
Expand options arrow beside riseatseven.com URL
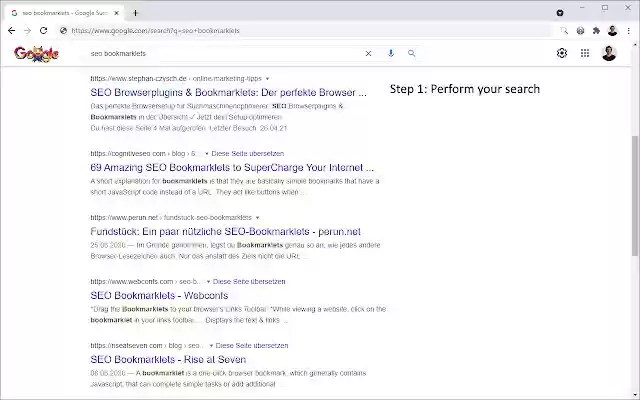211,346
